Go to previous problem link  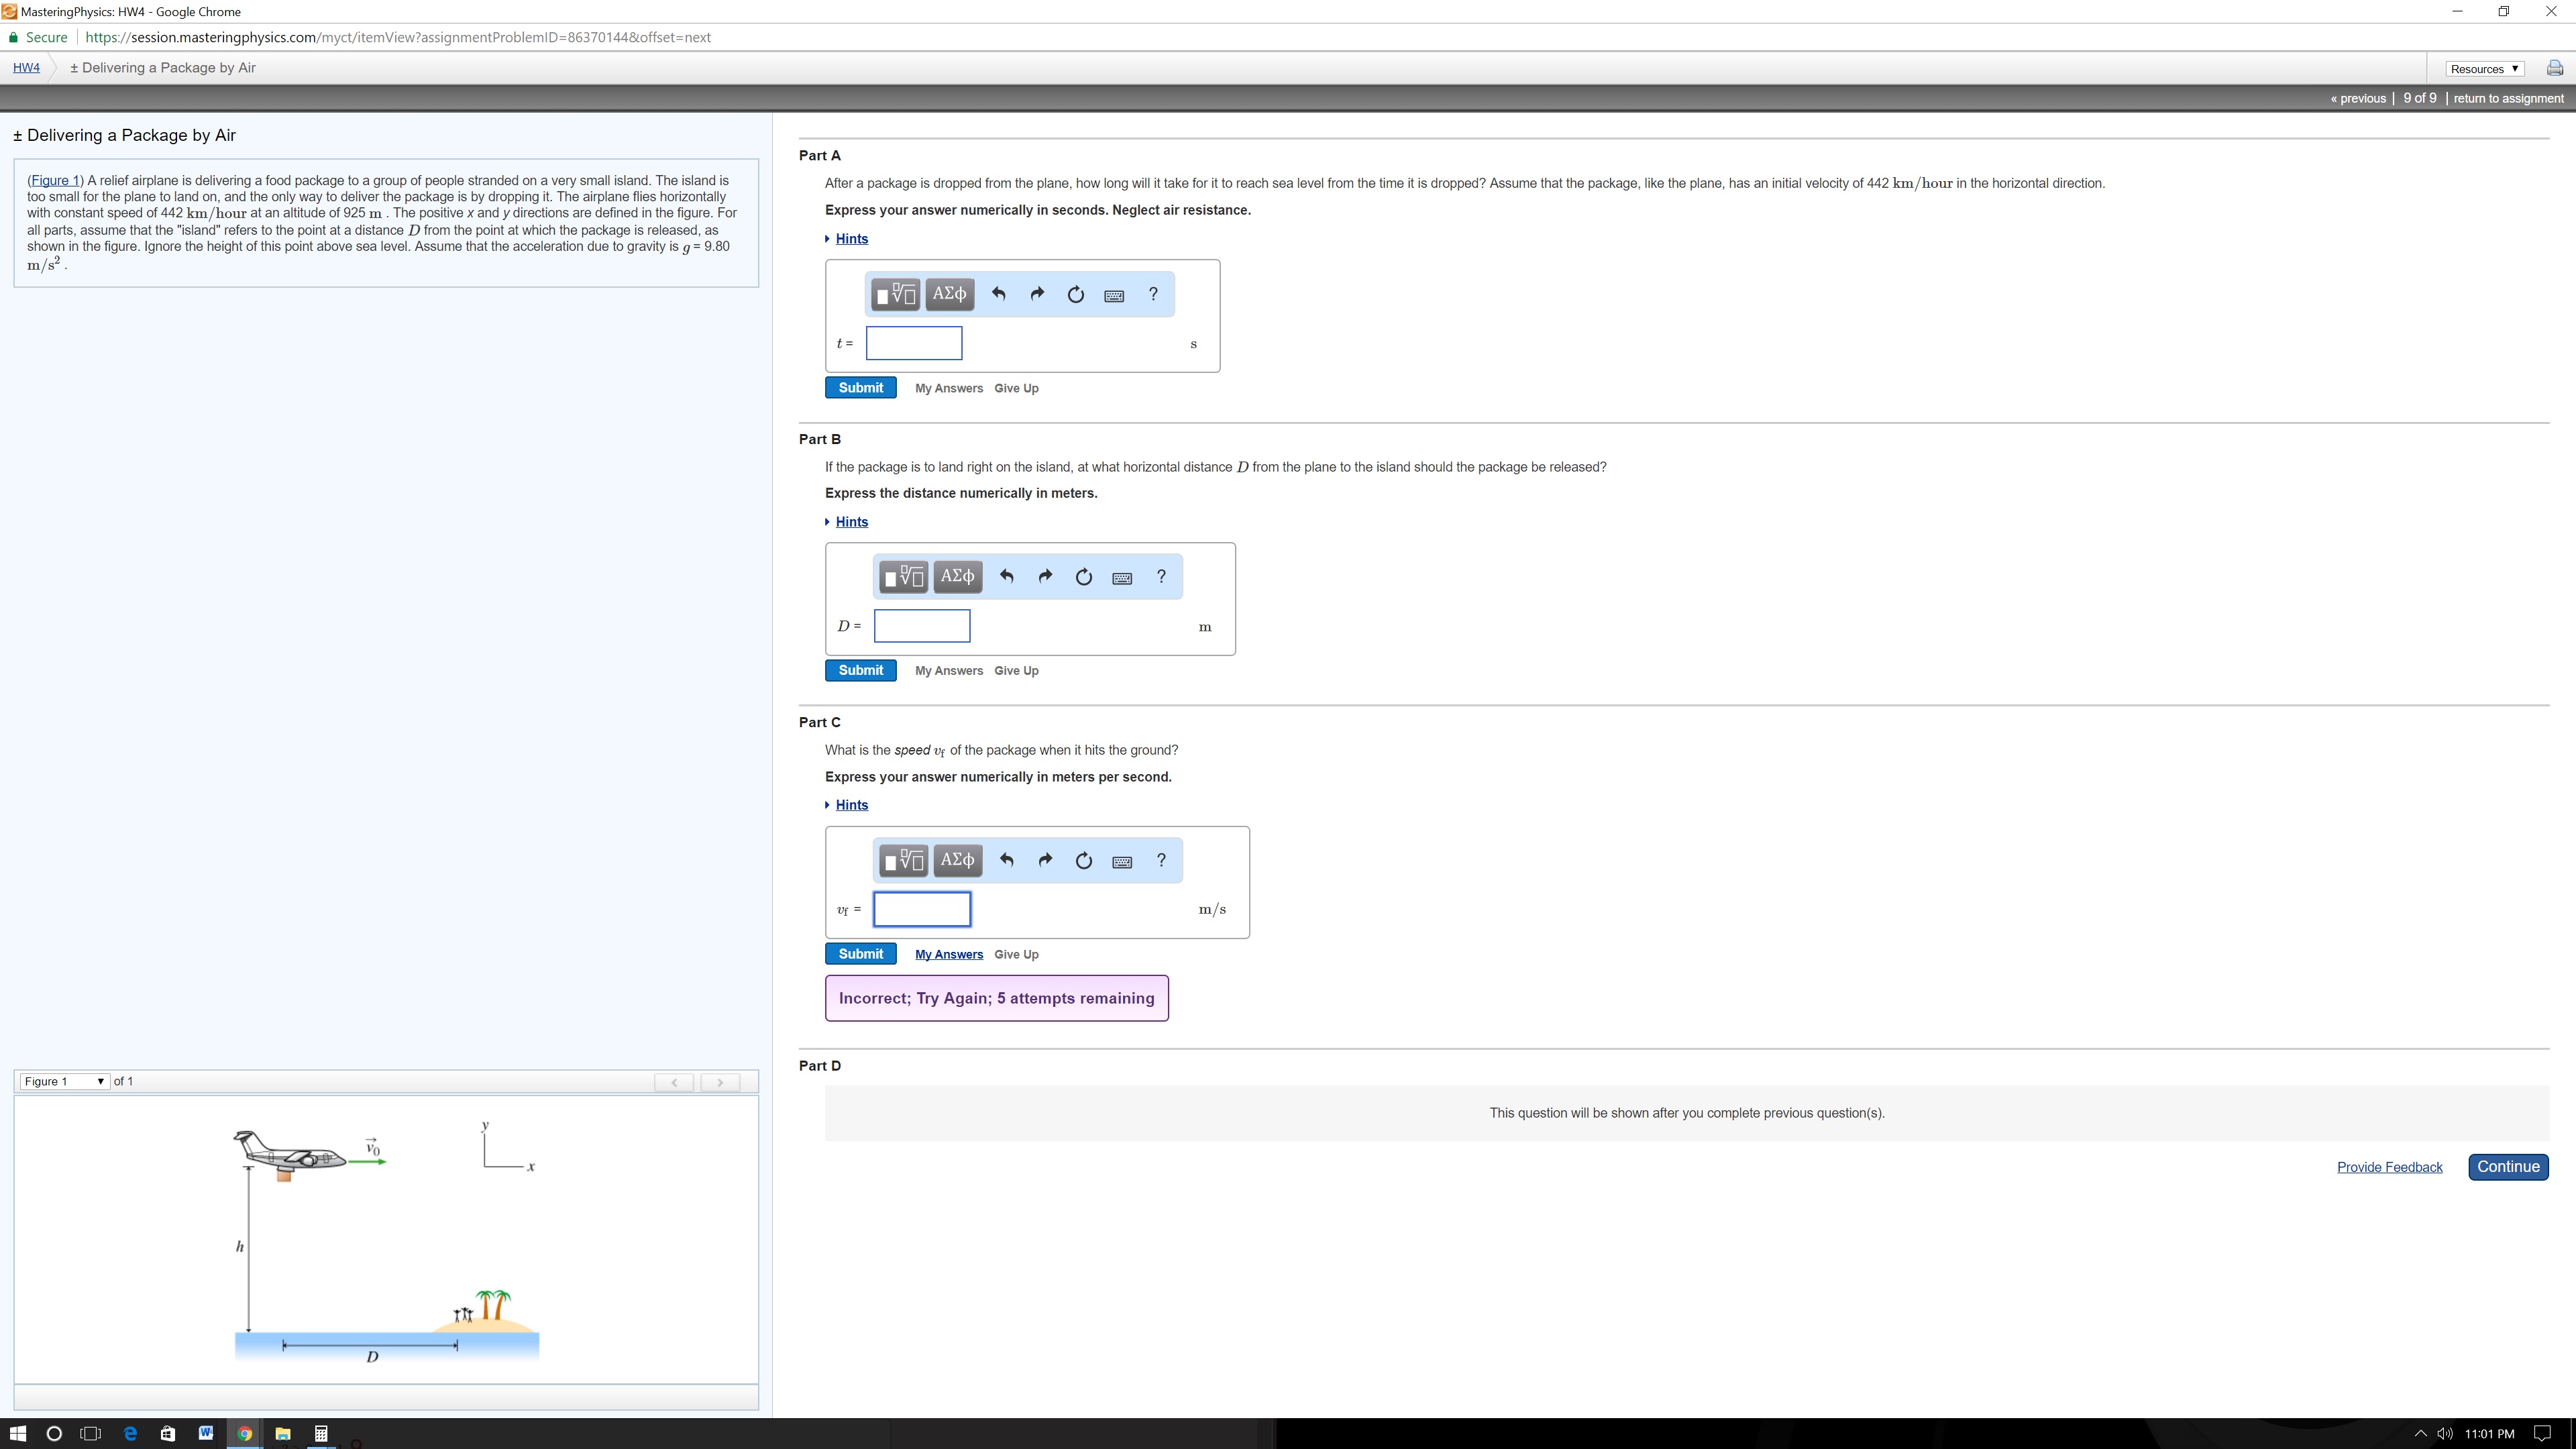click(x=2358, y=98)
